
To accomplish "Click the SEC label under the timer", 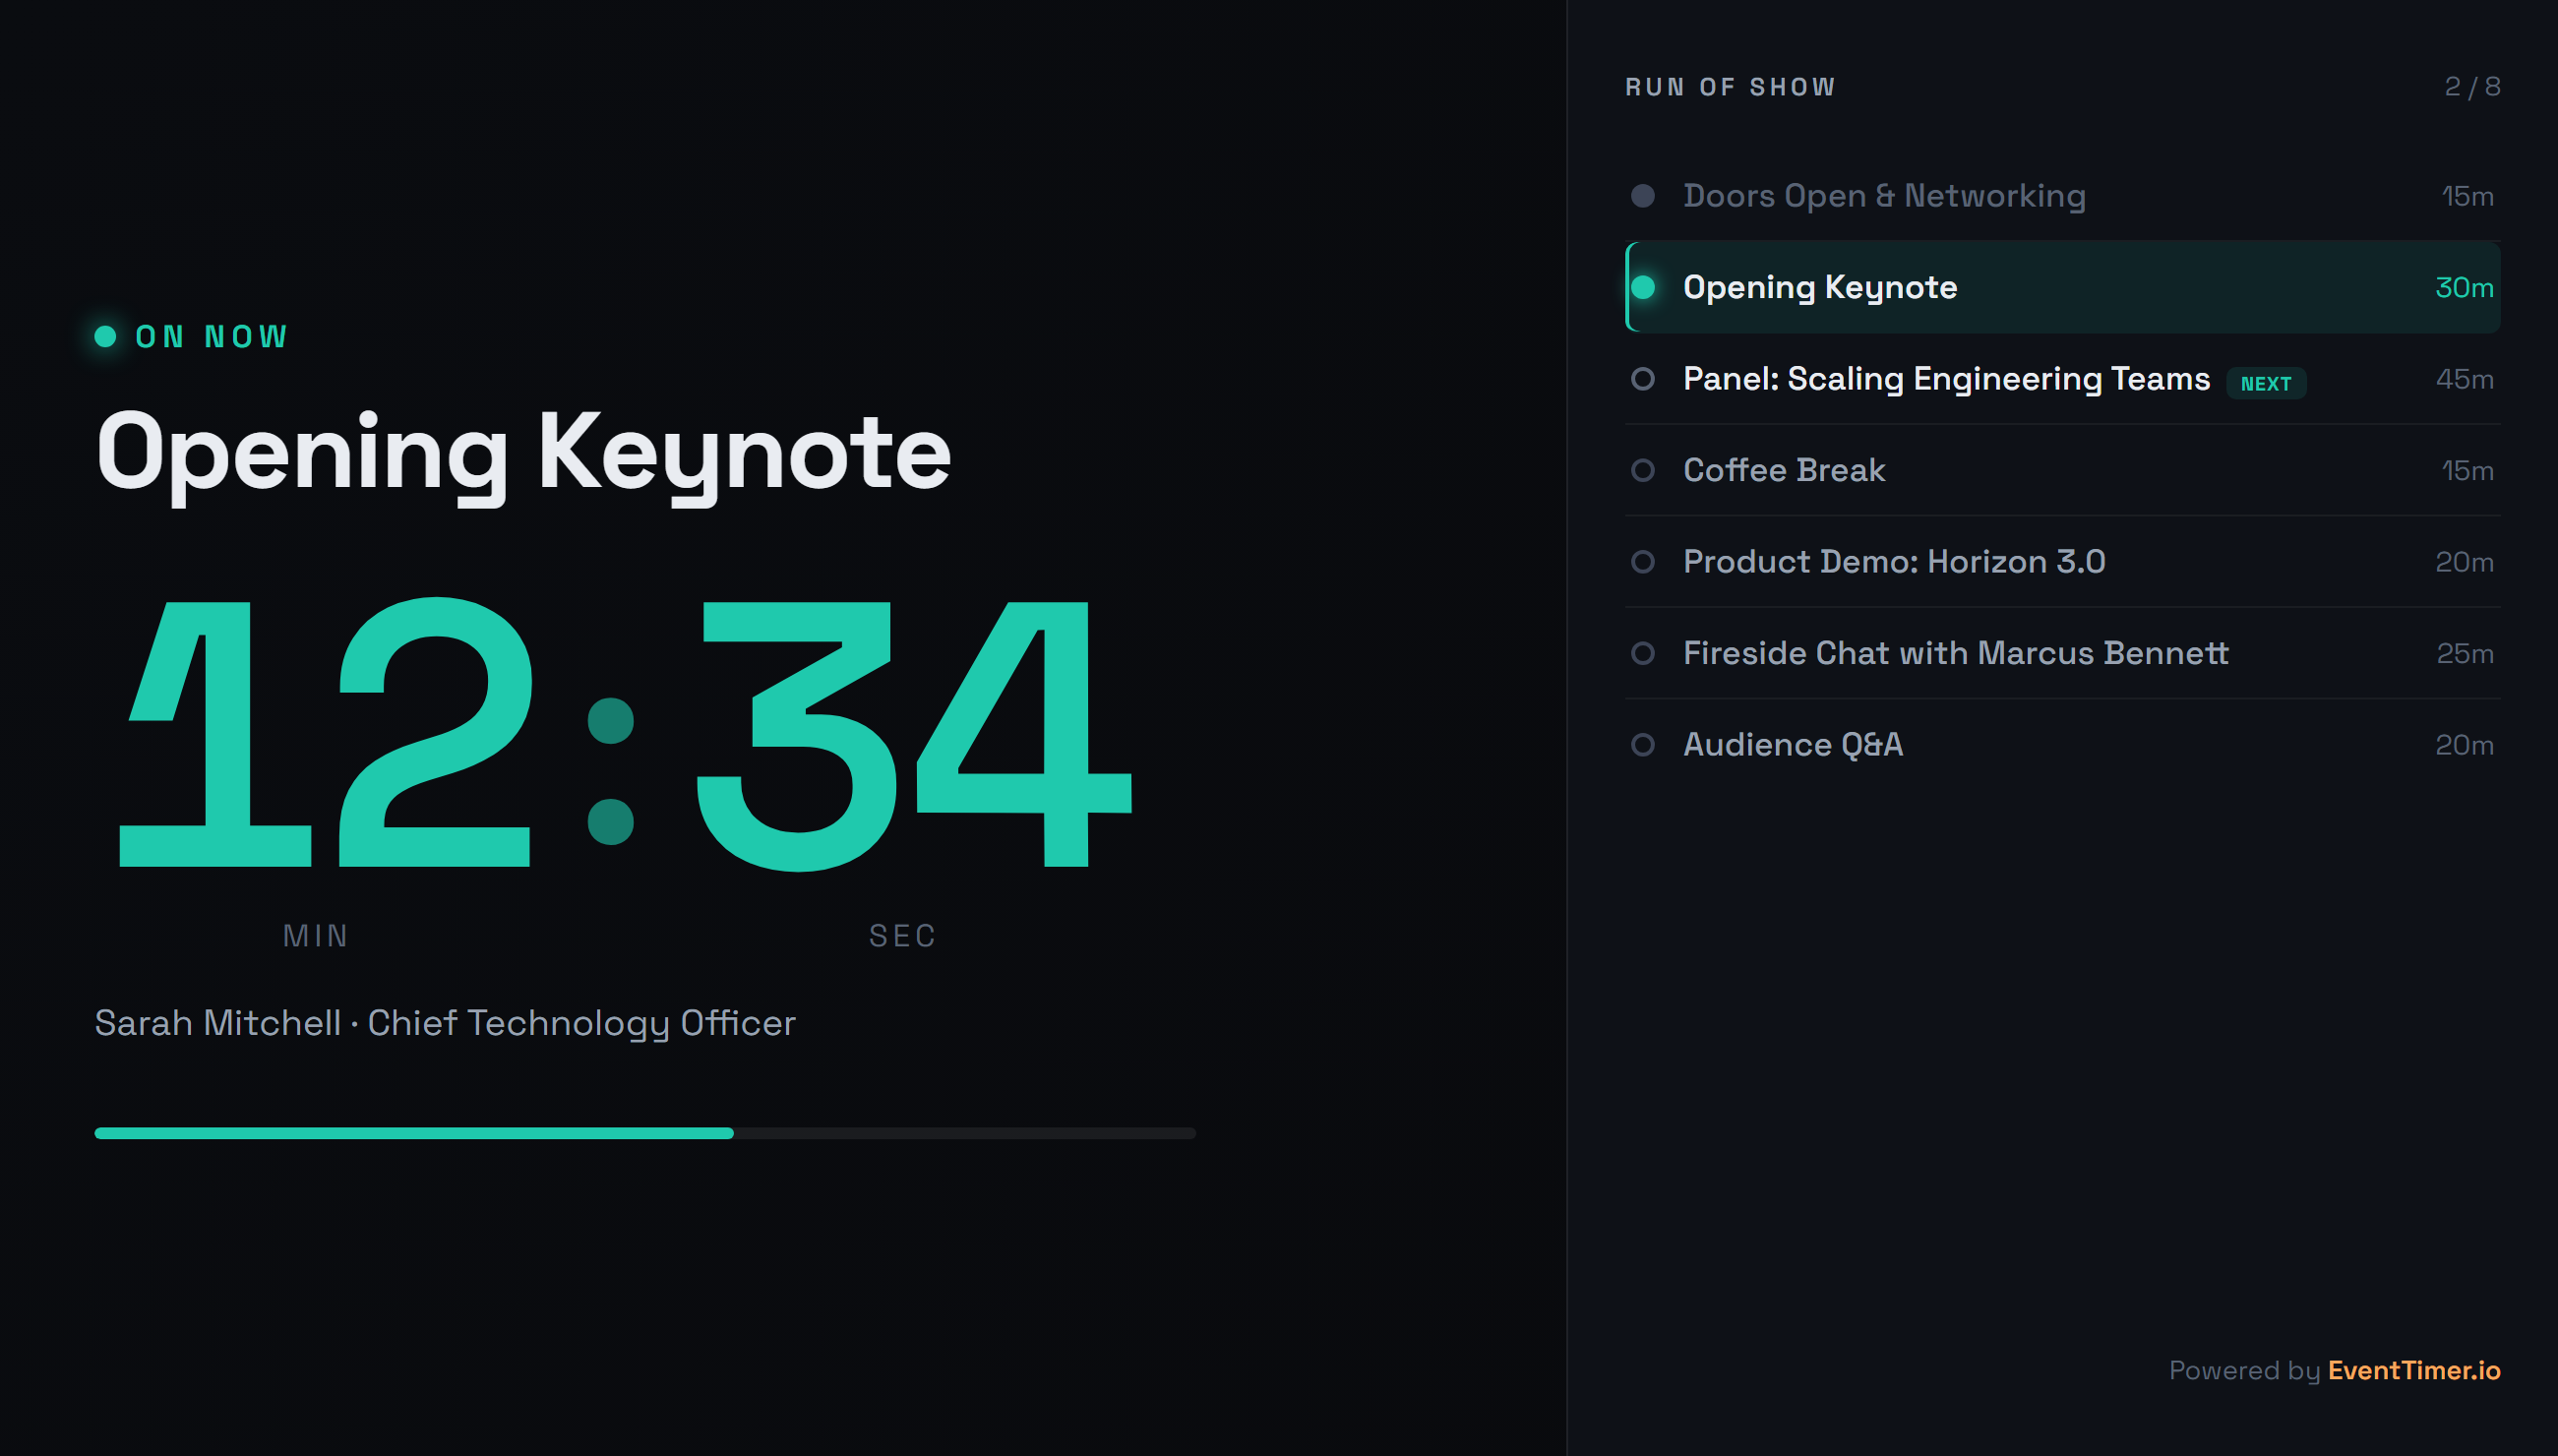I will click(902, 936).
